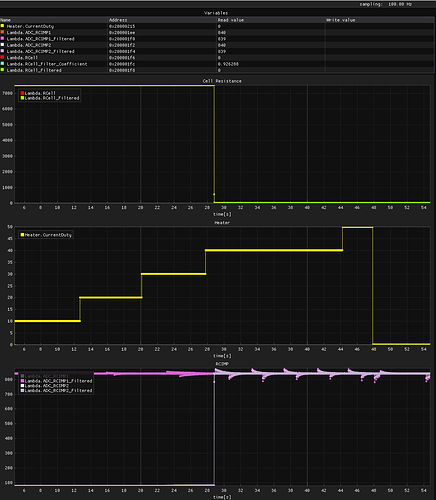436x500 pixels.
Task: Toggle Lambda.RCell_Filtered series in plot legend
Action: (x=50, y=98)
